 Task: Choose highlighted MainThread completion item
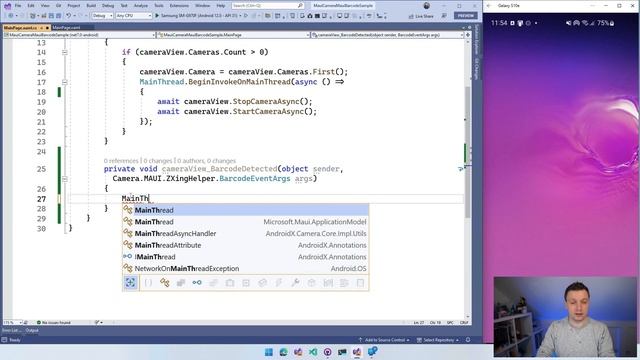coord(245,210)
